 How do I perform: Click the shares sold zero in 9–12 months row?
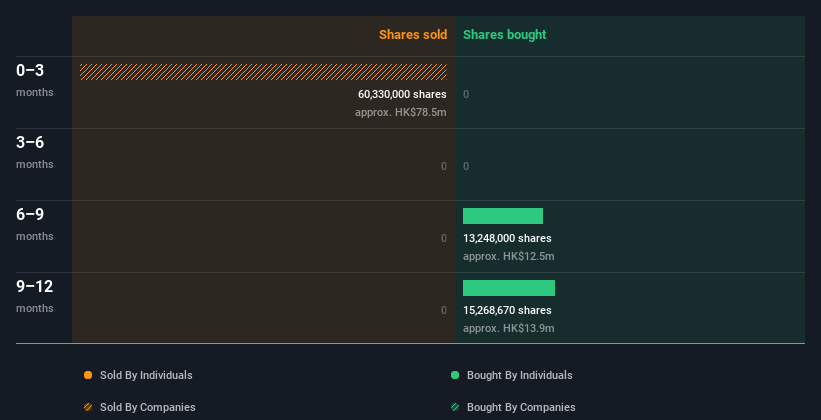click(444, 311)
